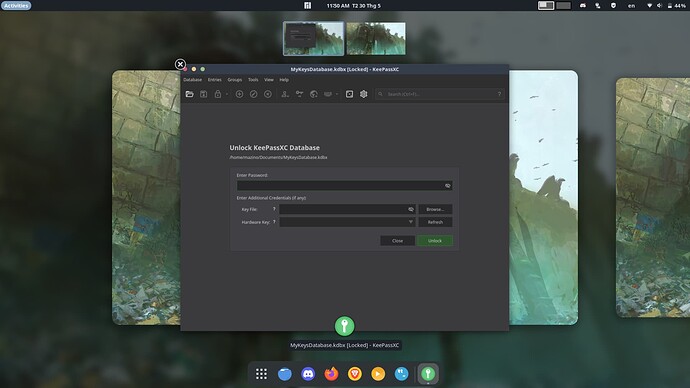Click the Hardware Key help question mark
The image size is (690, 388).
tap(274, 222)
